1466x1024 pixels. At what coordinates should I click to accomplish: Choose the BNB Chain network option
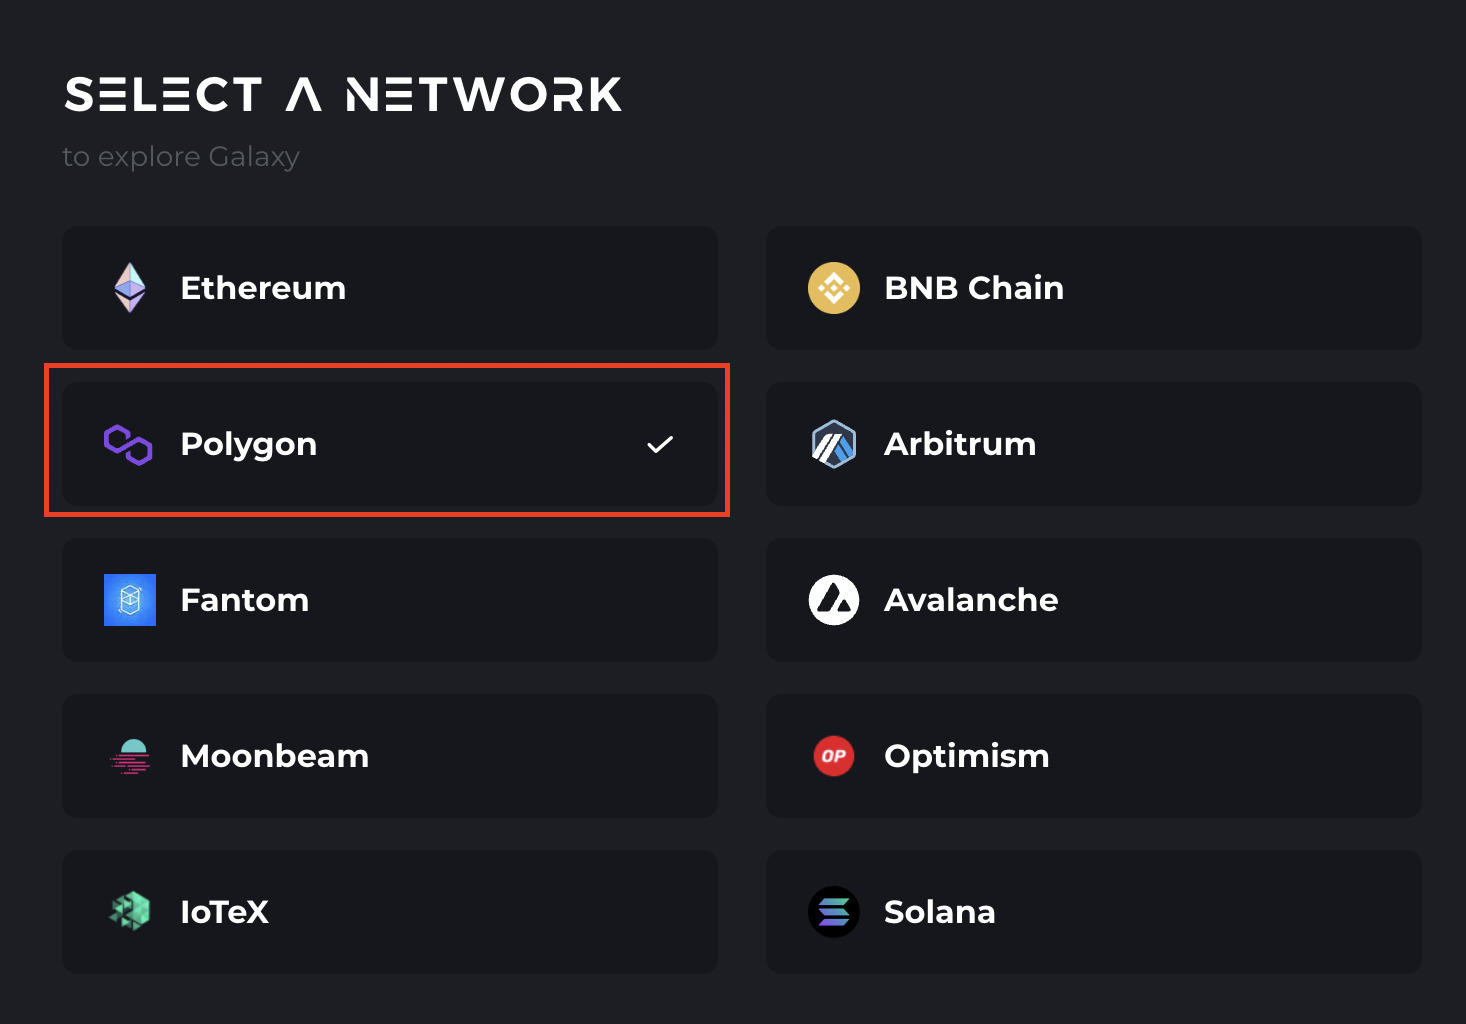pos(974,288)
